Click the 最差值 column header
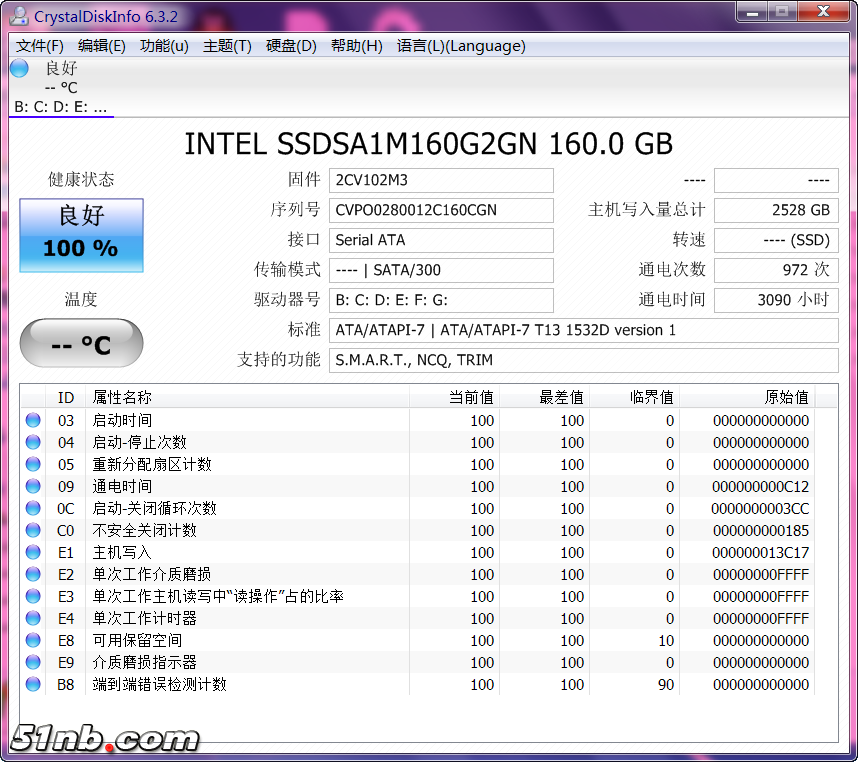This screenshot has height=762, width=858. (544, 397)
